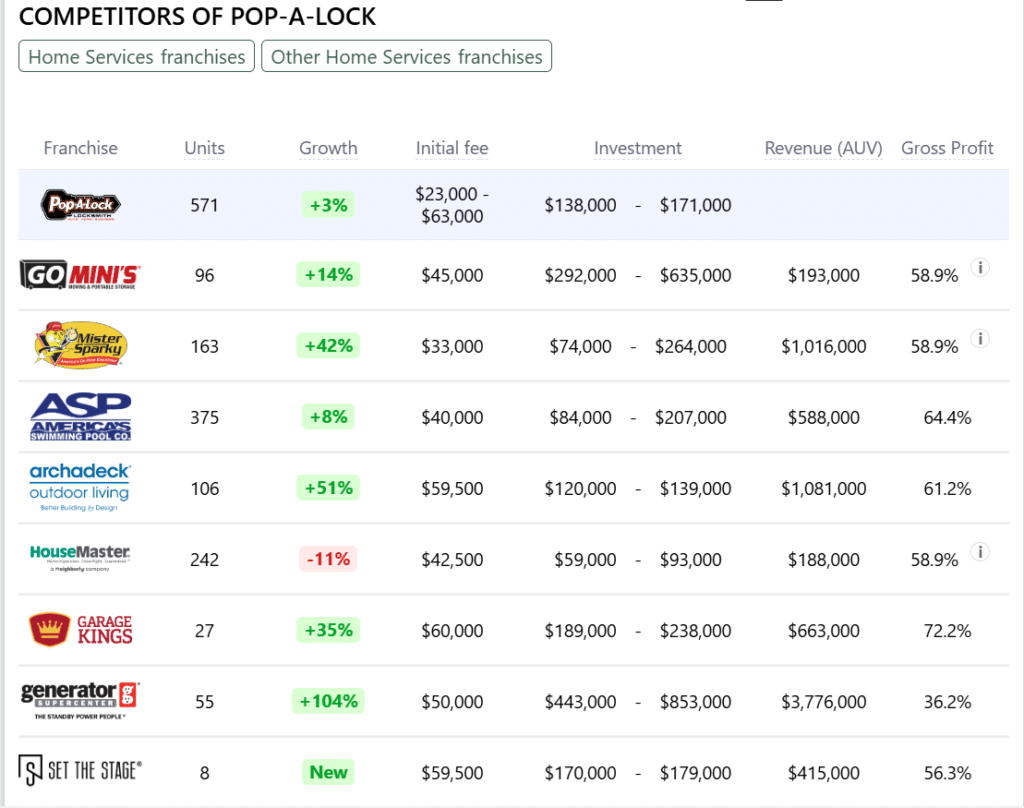Click the $45,000 initial fee cell
This screenshot has height=808, width=1024.
452,275
